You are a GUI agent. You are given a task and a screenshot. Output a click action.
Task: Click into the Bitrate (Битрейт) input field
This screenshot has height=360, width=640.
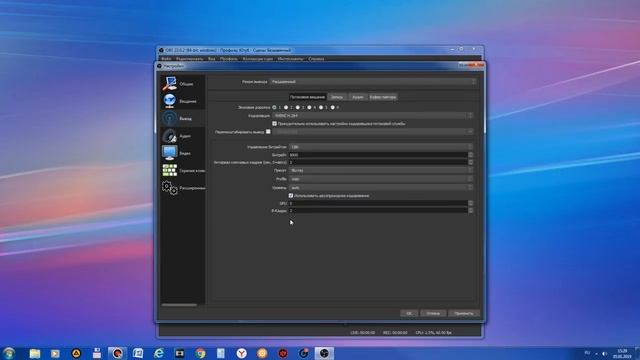pos(378,155)
